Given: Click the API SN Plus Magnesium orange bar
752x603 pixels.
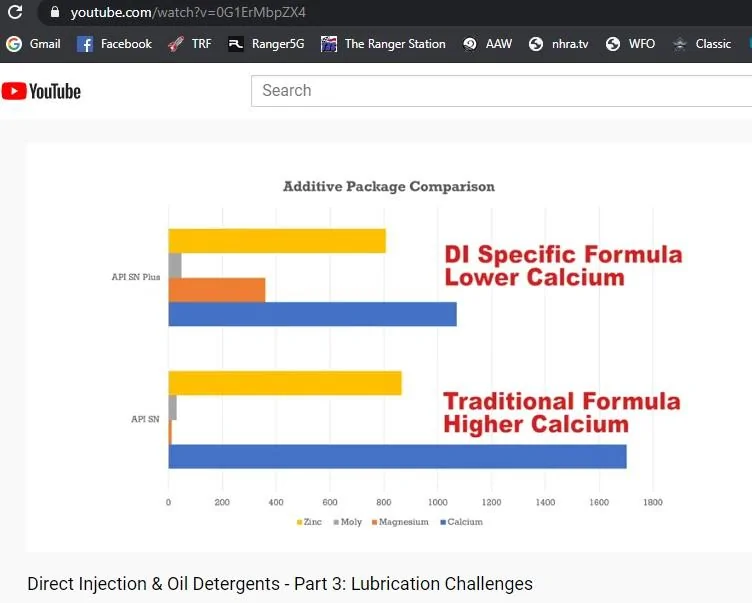Looking at the screenshot, I should point(217,290).
